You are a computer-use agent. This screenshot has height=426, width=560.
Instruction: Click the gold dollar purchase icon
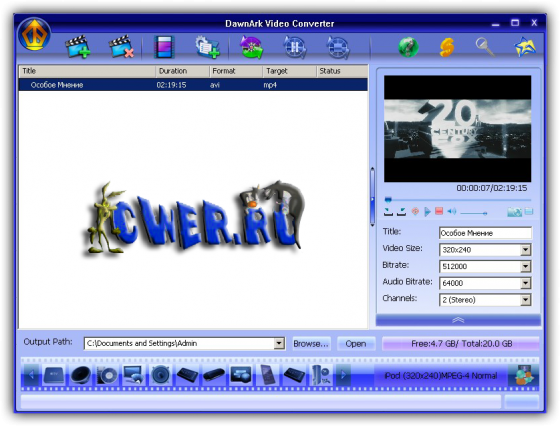446,47
